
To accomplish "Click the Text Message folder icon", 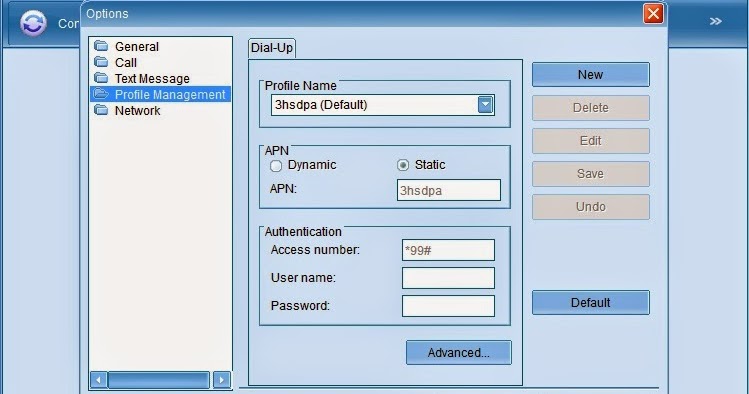I will coord(101,77).
